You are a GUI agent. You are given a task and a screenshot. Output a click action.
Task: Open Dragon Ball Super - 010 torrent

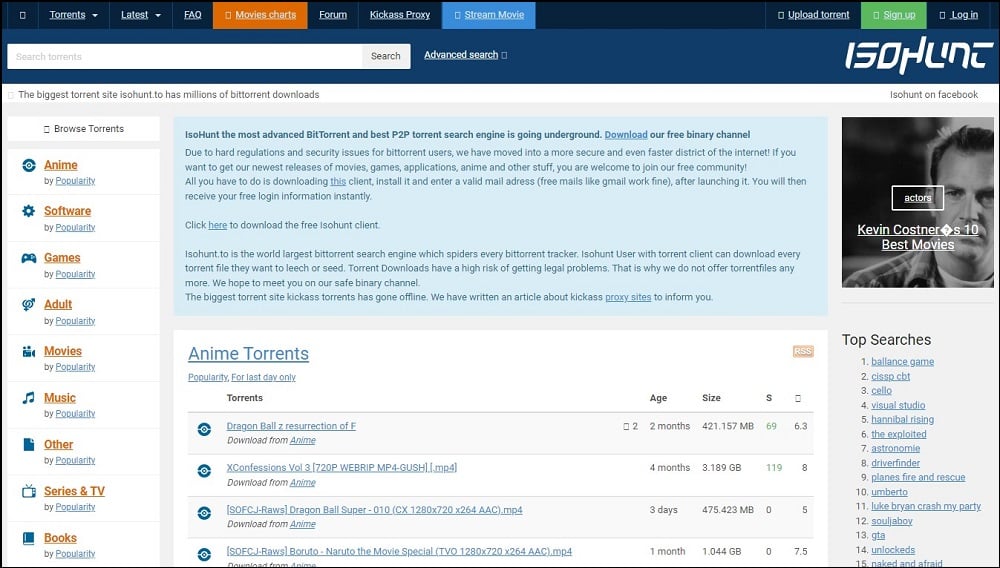point(374,510)
